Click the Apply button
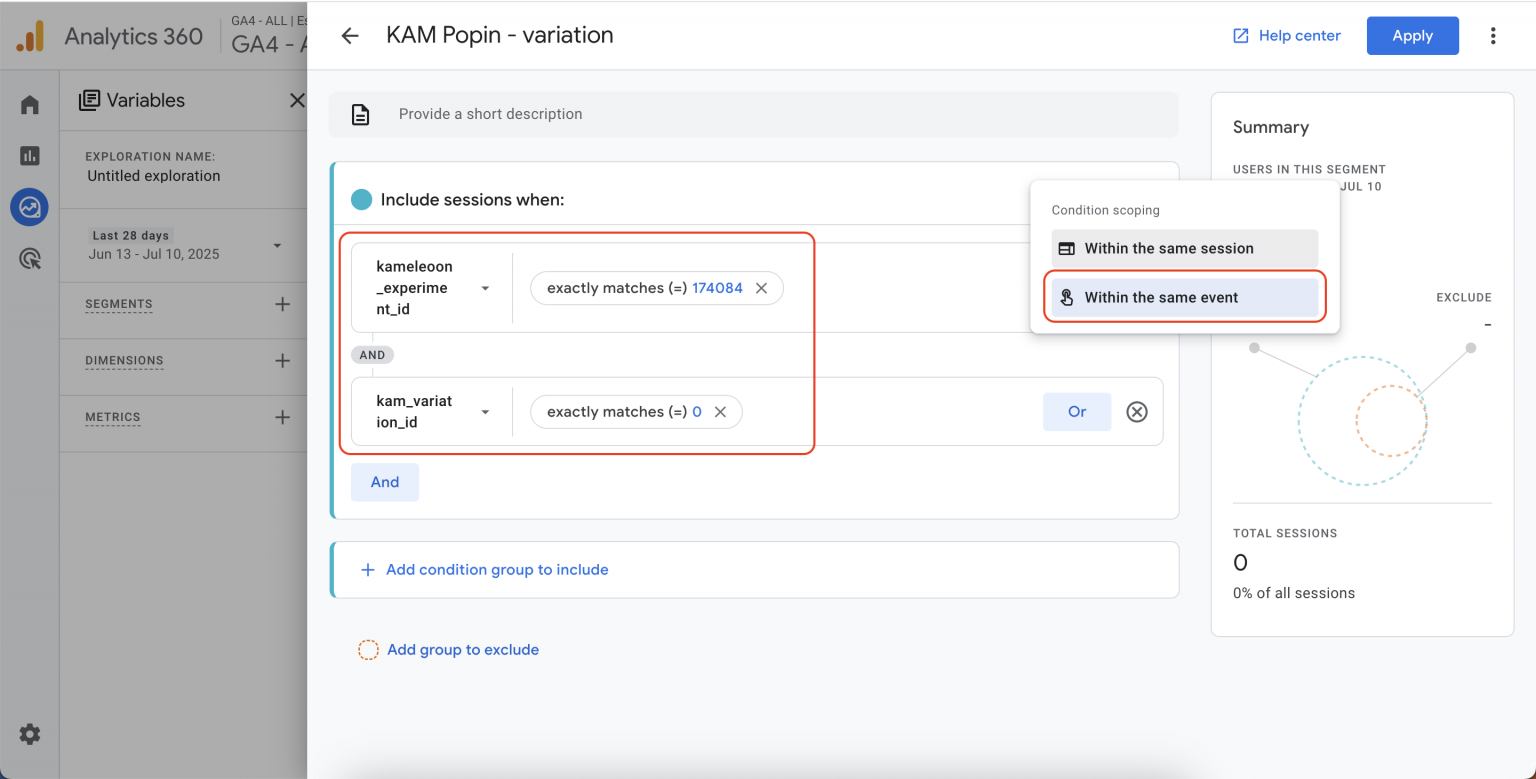 pyautogui.click(x=1412, y=36)
